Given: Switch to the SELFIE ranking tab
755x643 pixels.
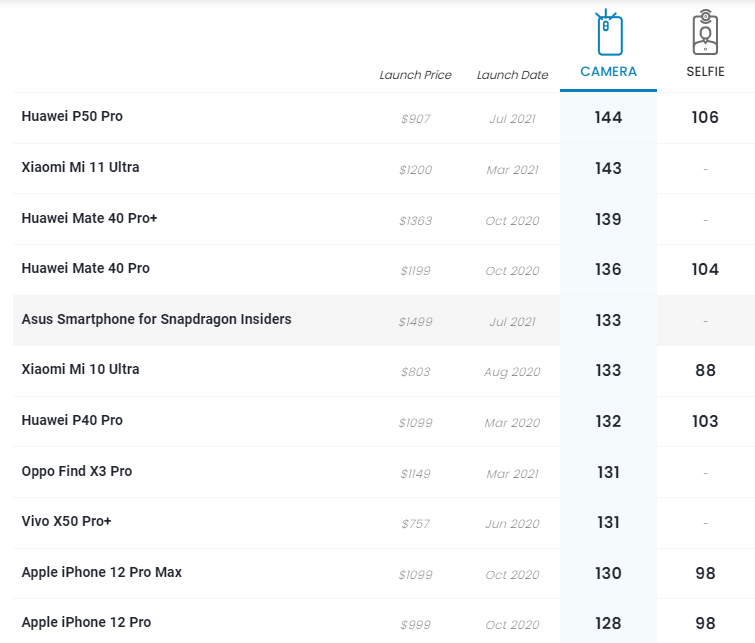Looking at the screenshot, I should point(705,72).
